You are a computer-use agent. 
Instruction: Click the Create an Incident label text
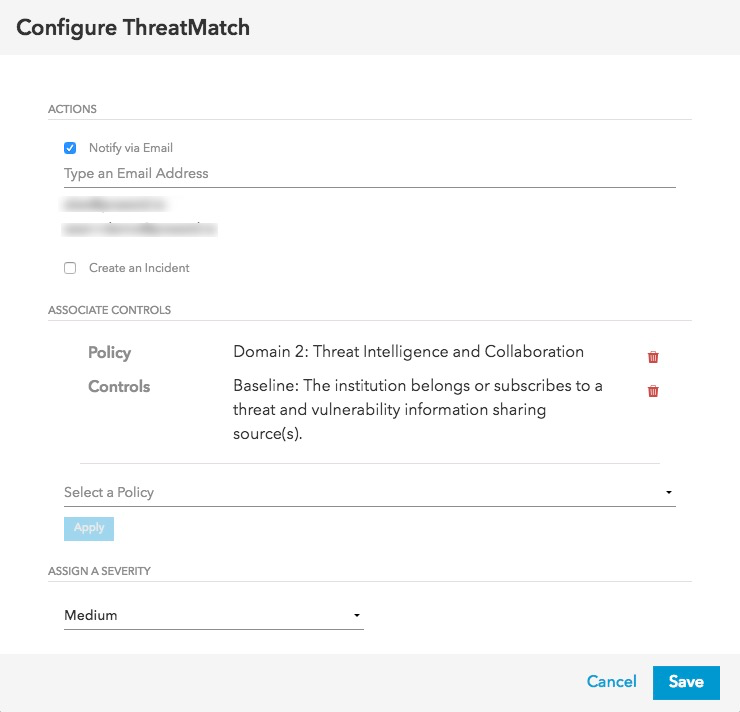click(x=139, y=268)
